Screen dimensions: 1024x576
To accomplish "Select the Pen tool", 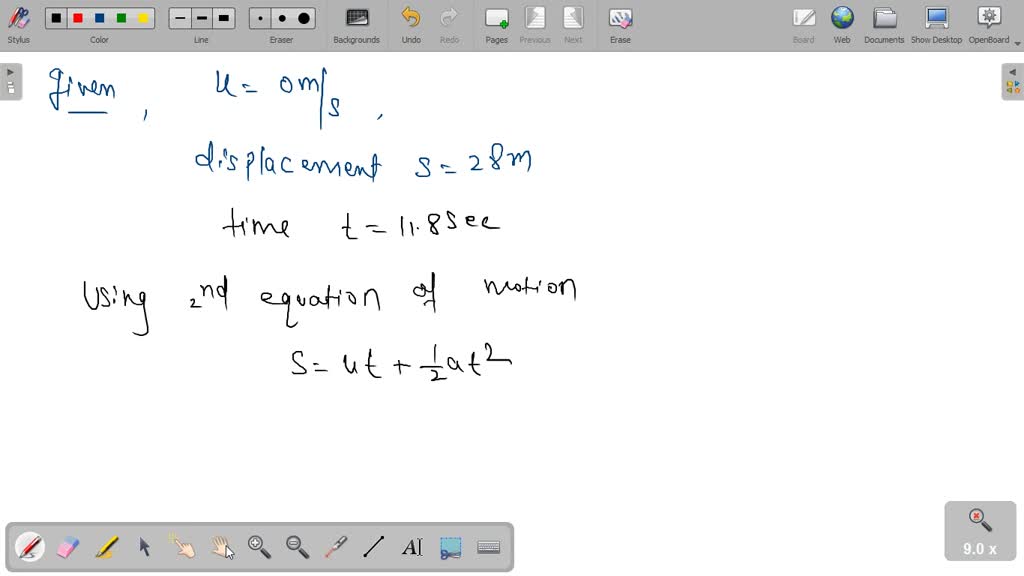I will (x=29, y=546).
